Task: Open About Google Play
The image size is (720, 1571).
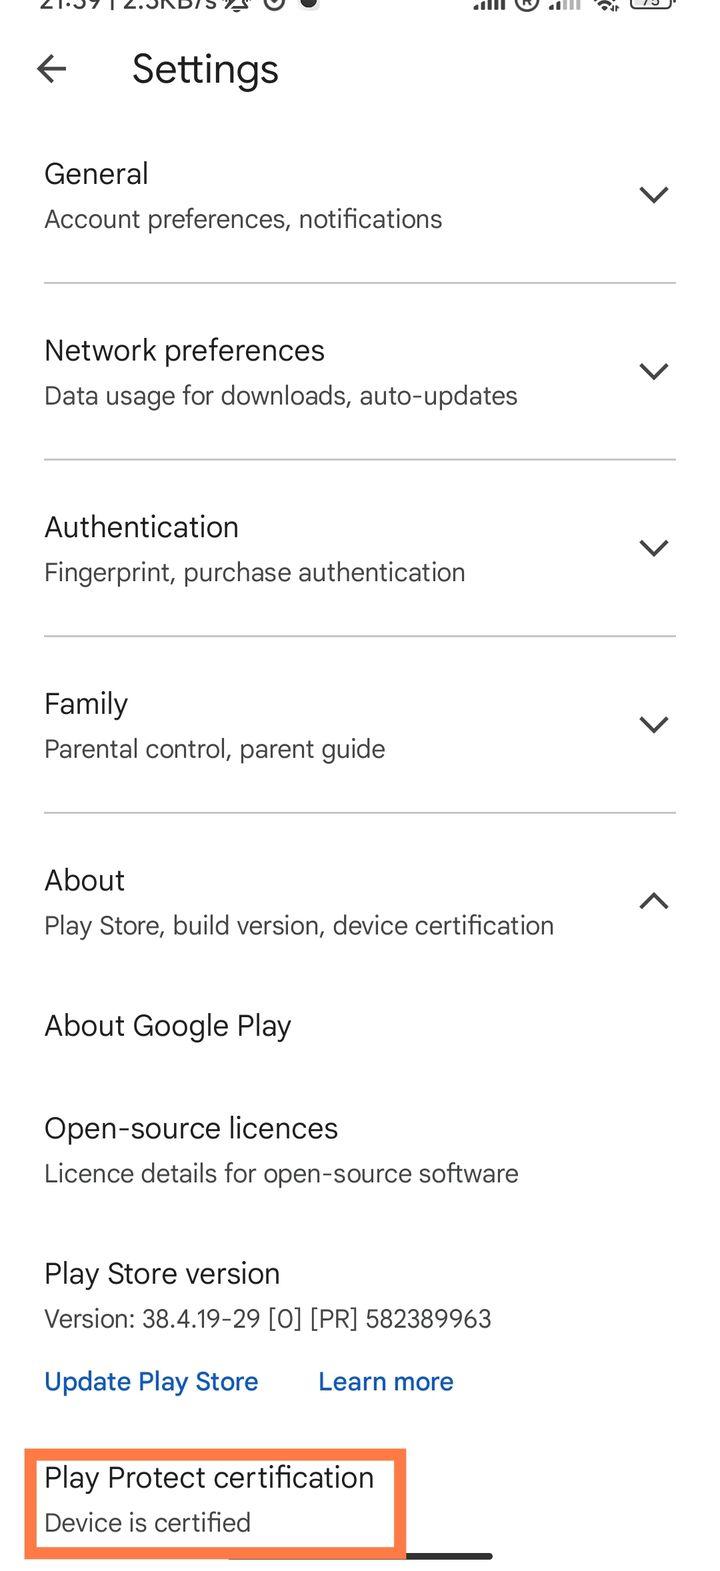Action: click(x=167, y=1026)
